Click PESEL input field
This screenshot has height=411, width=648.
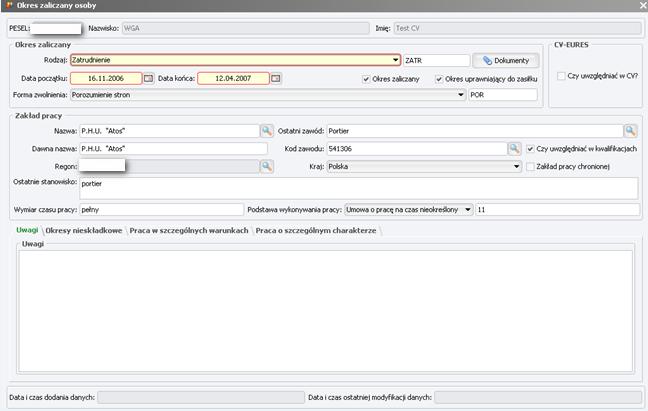pos(56,29)
